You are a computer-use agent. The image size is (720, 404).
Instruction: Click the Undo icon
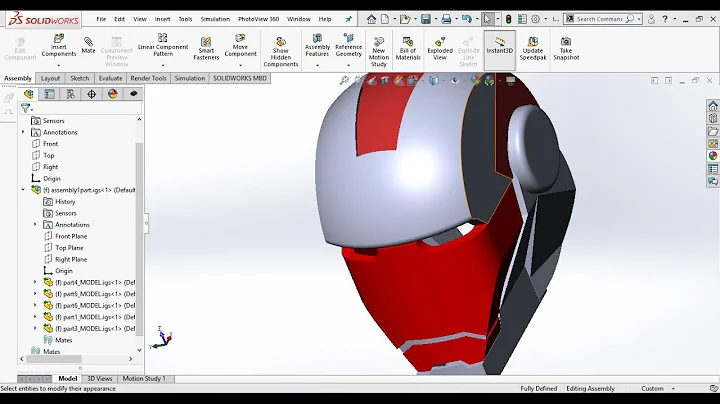467,19
